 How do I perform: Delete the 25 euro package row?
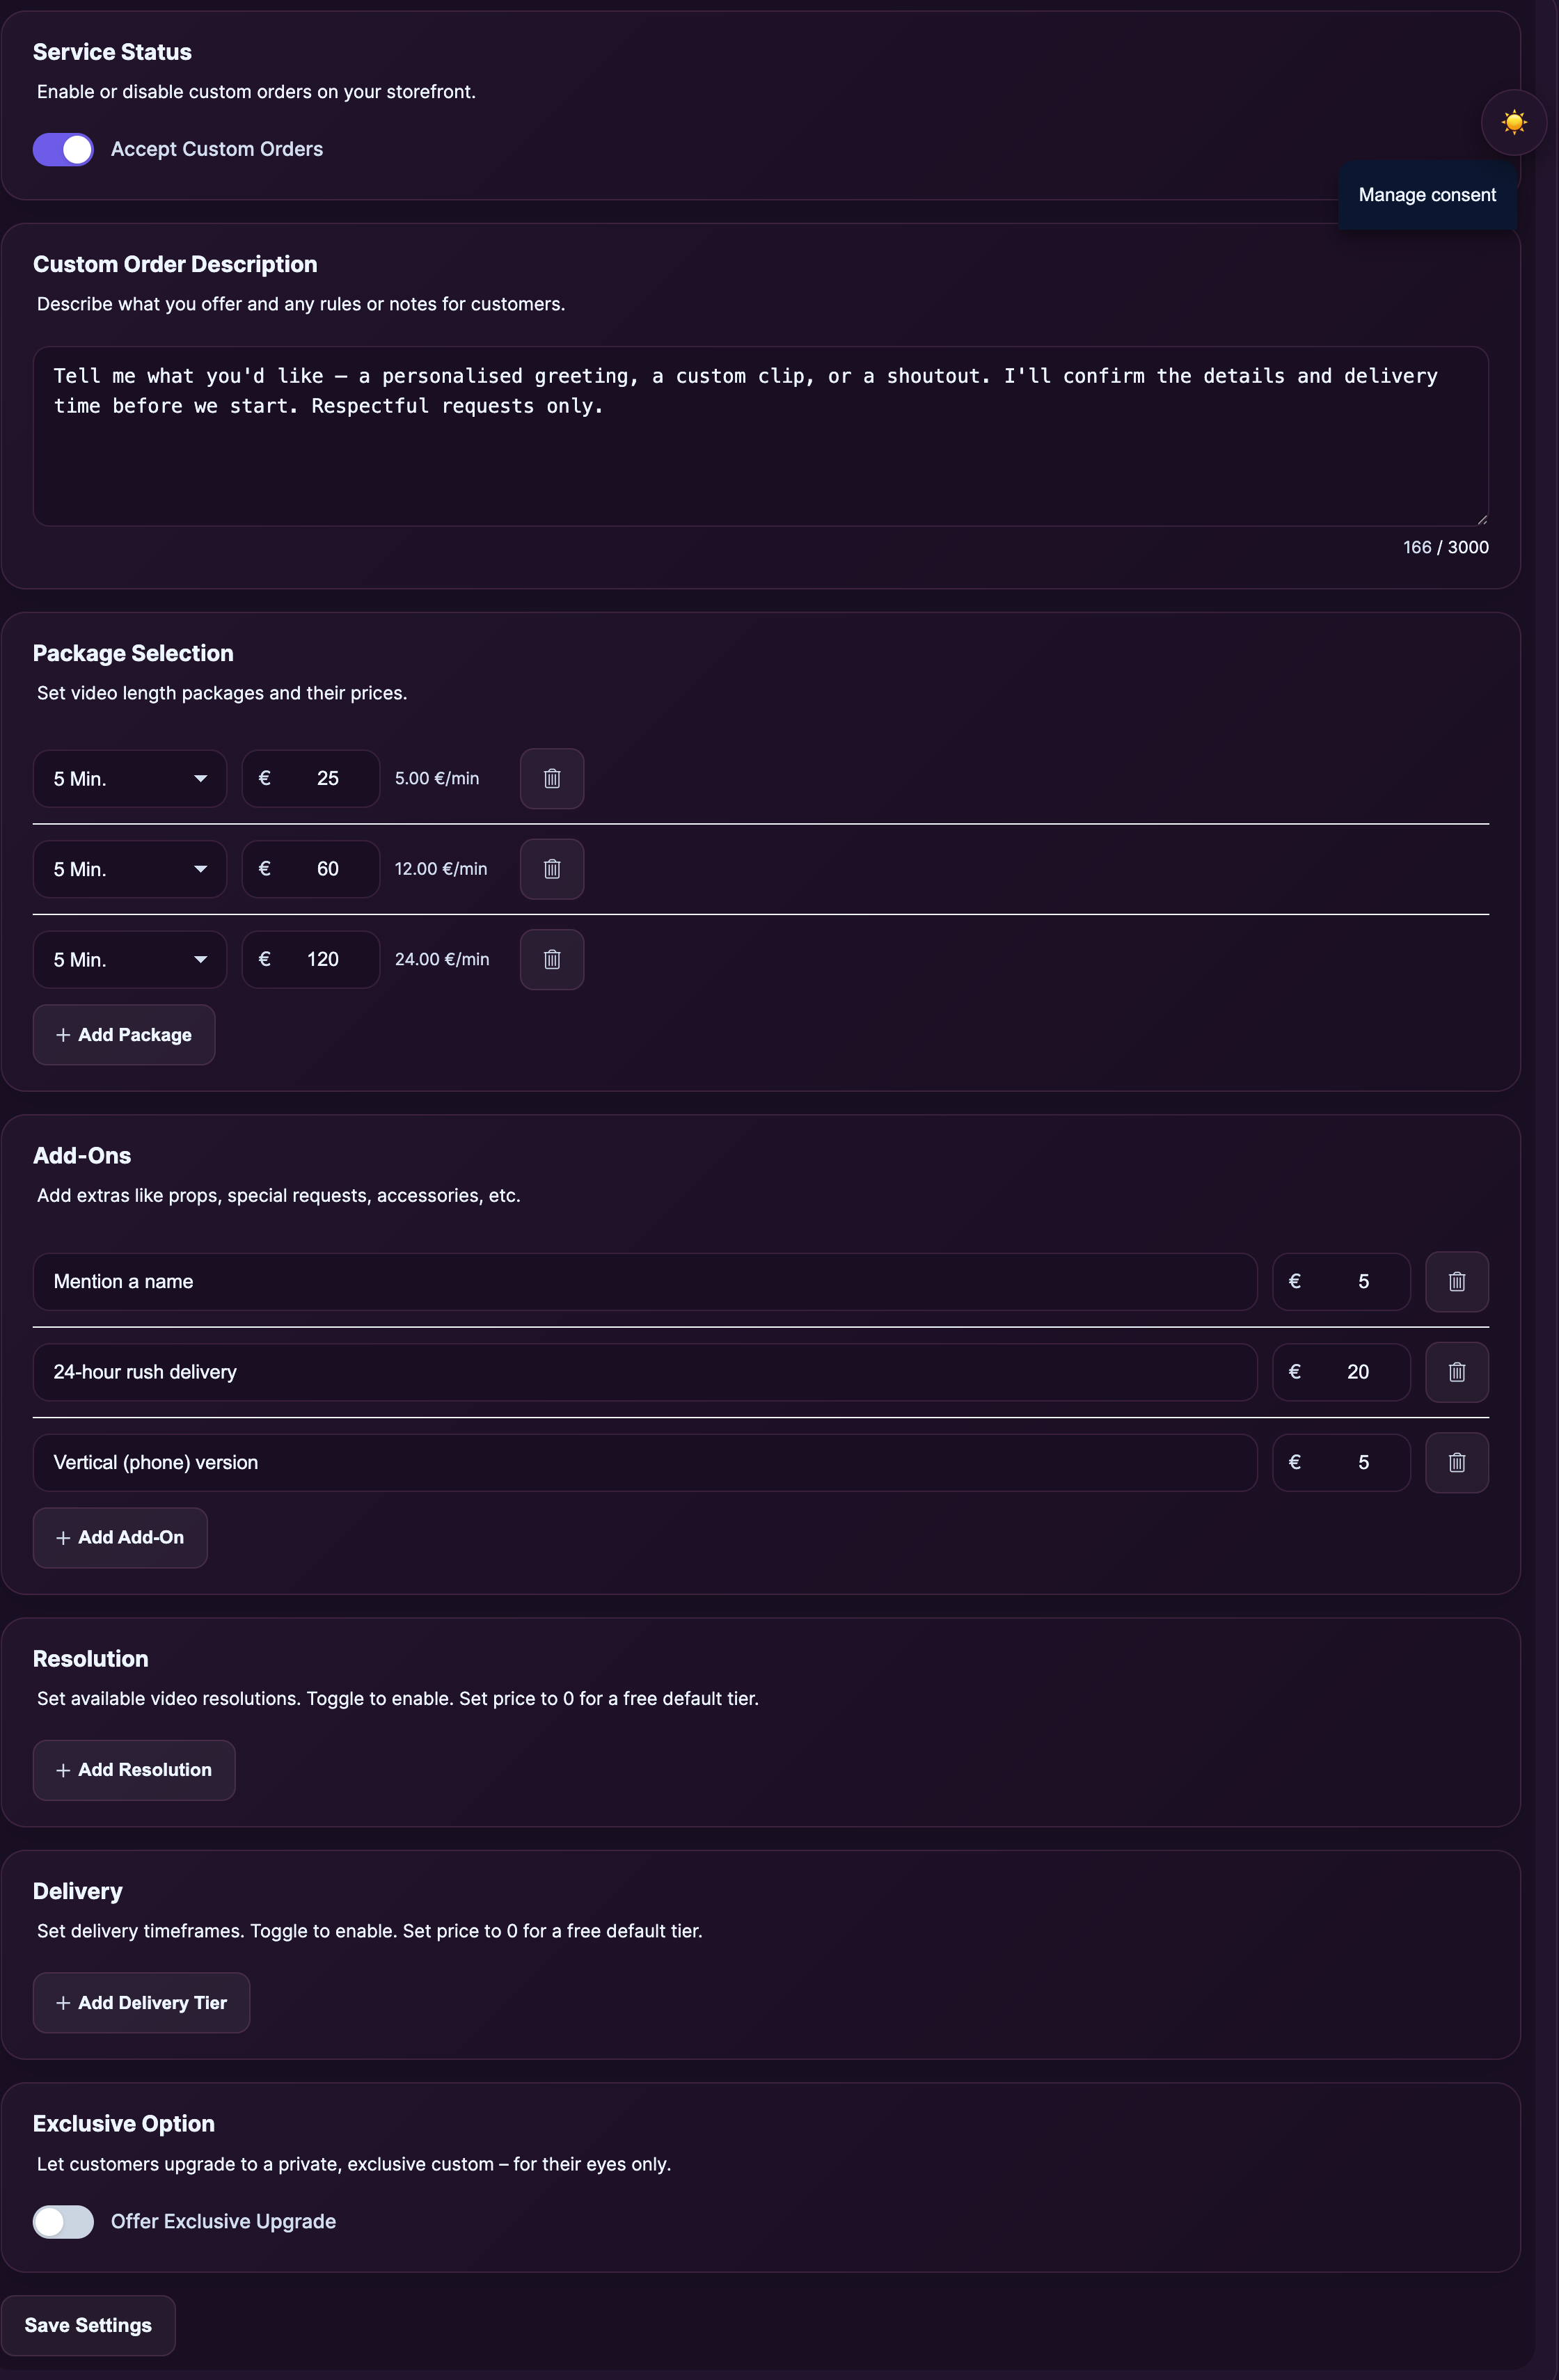point(552,778)
